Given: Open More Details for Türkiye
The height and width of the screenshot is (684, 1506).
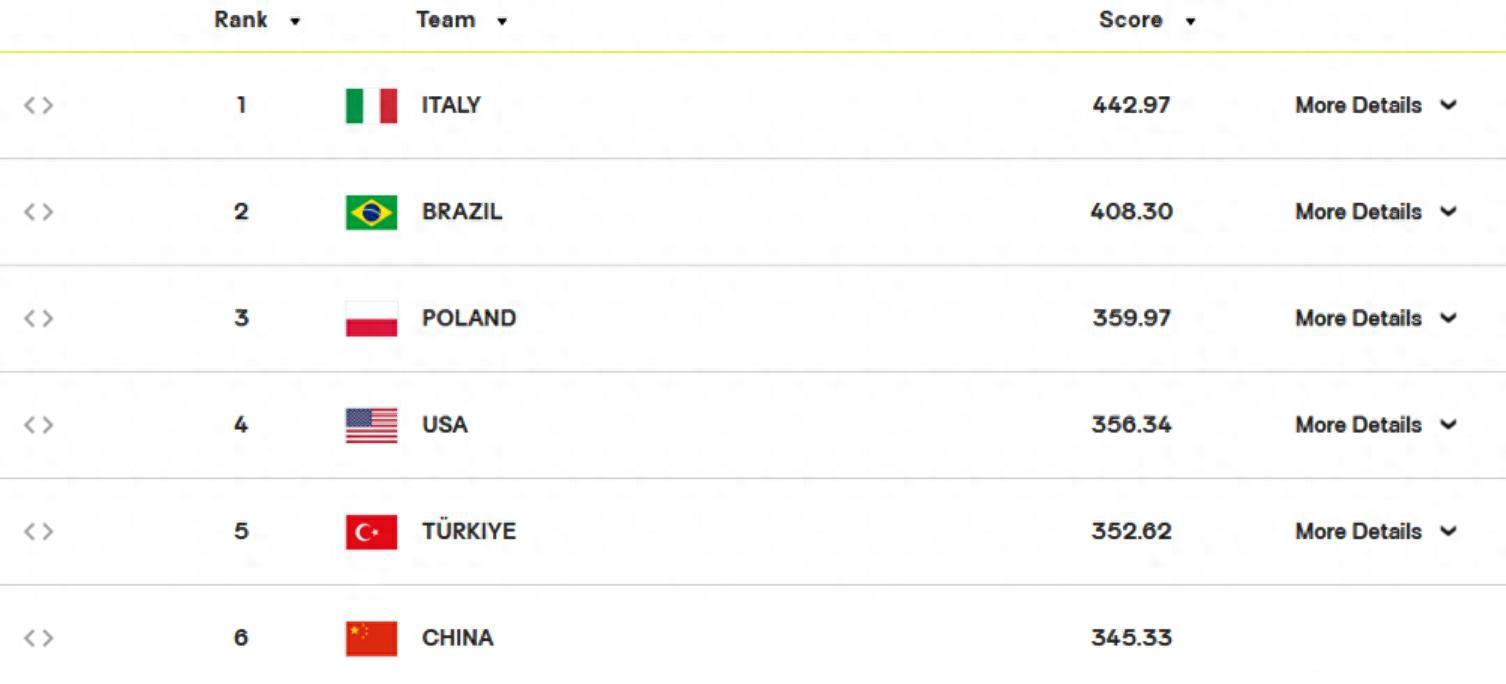Looking at the screenshot, I should (1376, 531).
